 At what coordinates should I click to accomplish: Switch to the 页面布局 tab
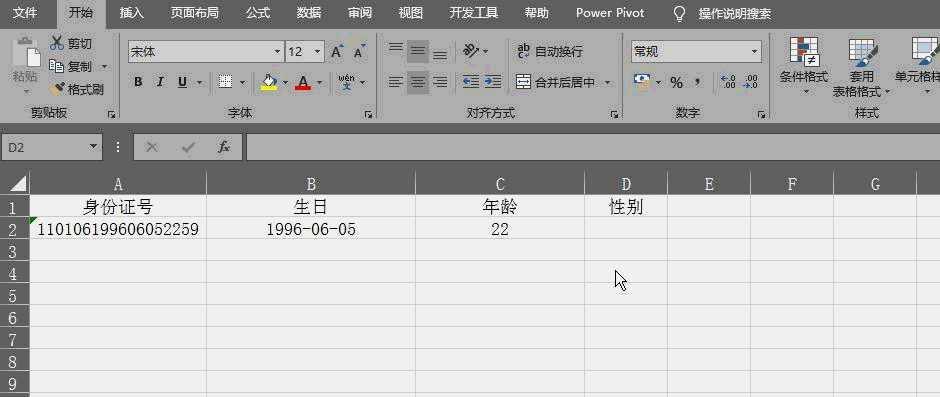click(x=194, y=13)
